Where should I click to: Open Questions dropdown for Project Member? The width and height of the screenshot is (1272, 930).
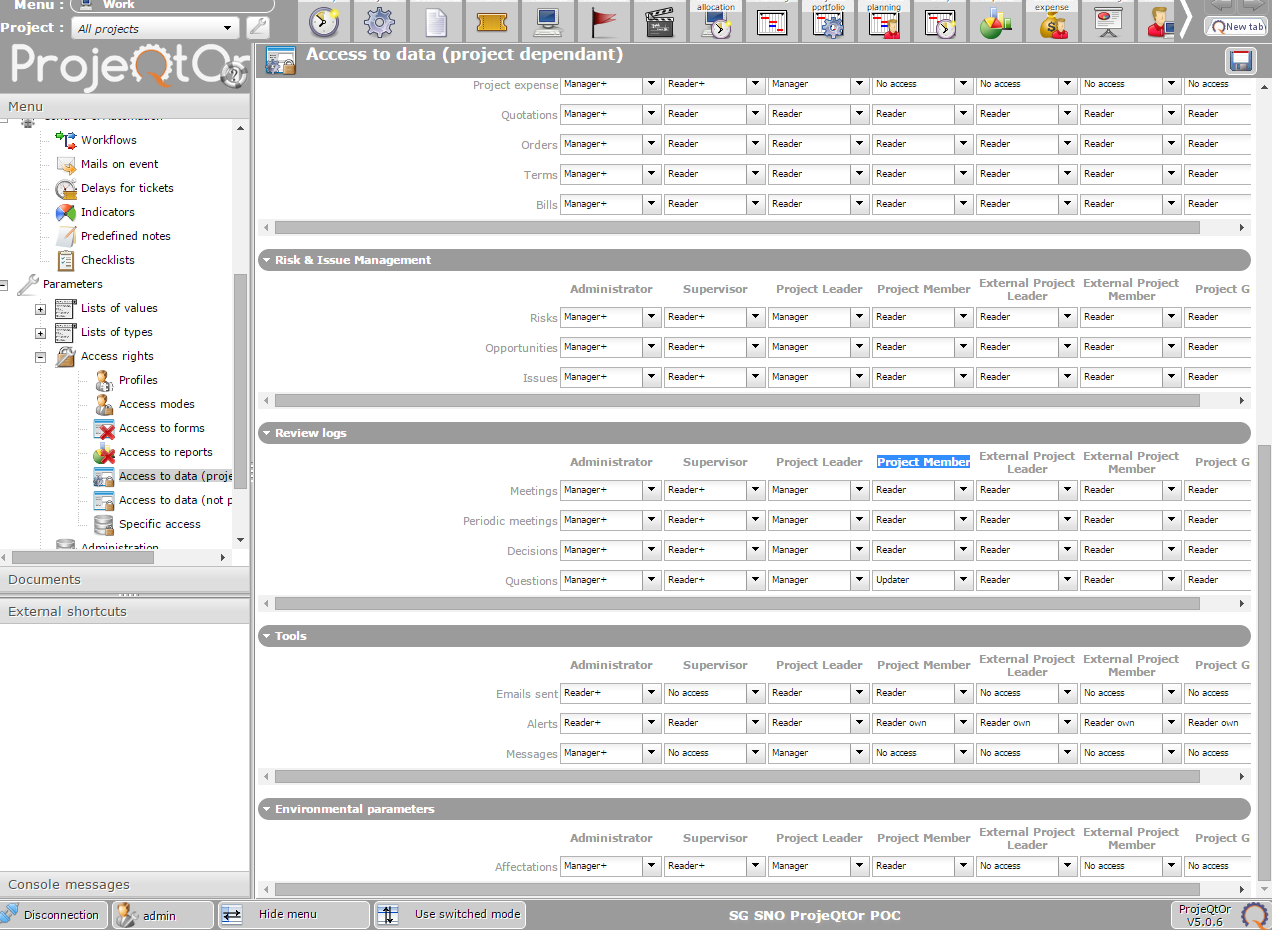coord(963,580)
